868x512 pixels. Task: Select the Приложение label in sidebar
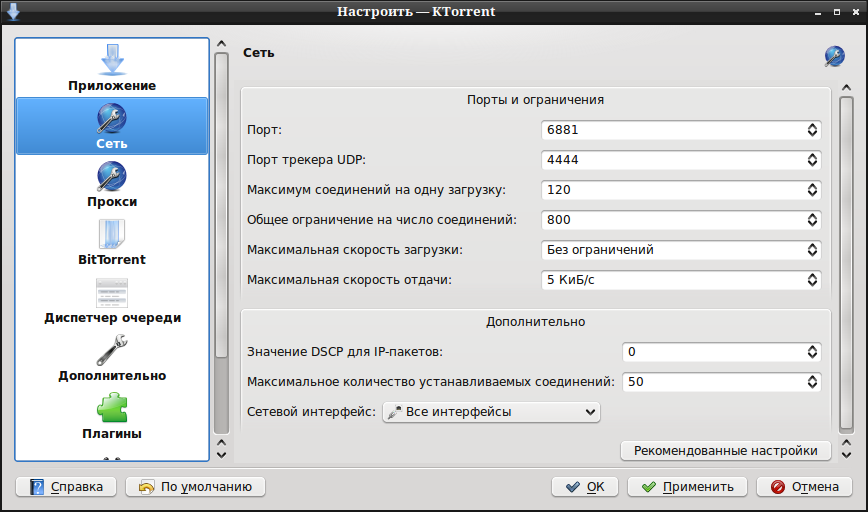[x=112, y=86]
